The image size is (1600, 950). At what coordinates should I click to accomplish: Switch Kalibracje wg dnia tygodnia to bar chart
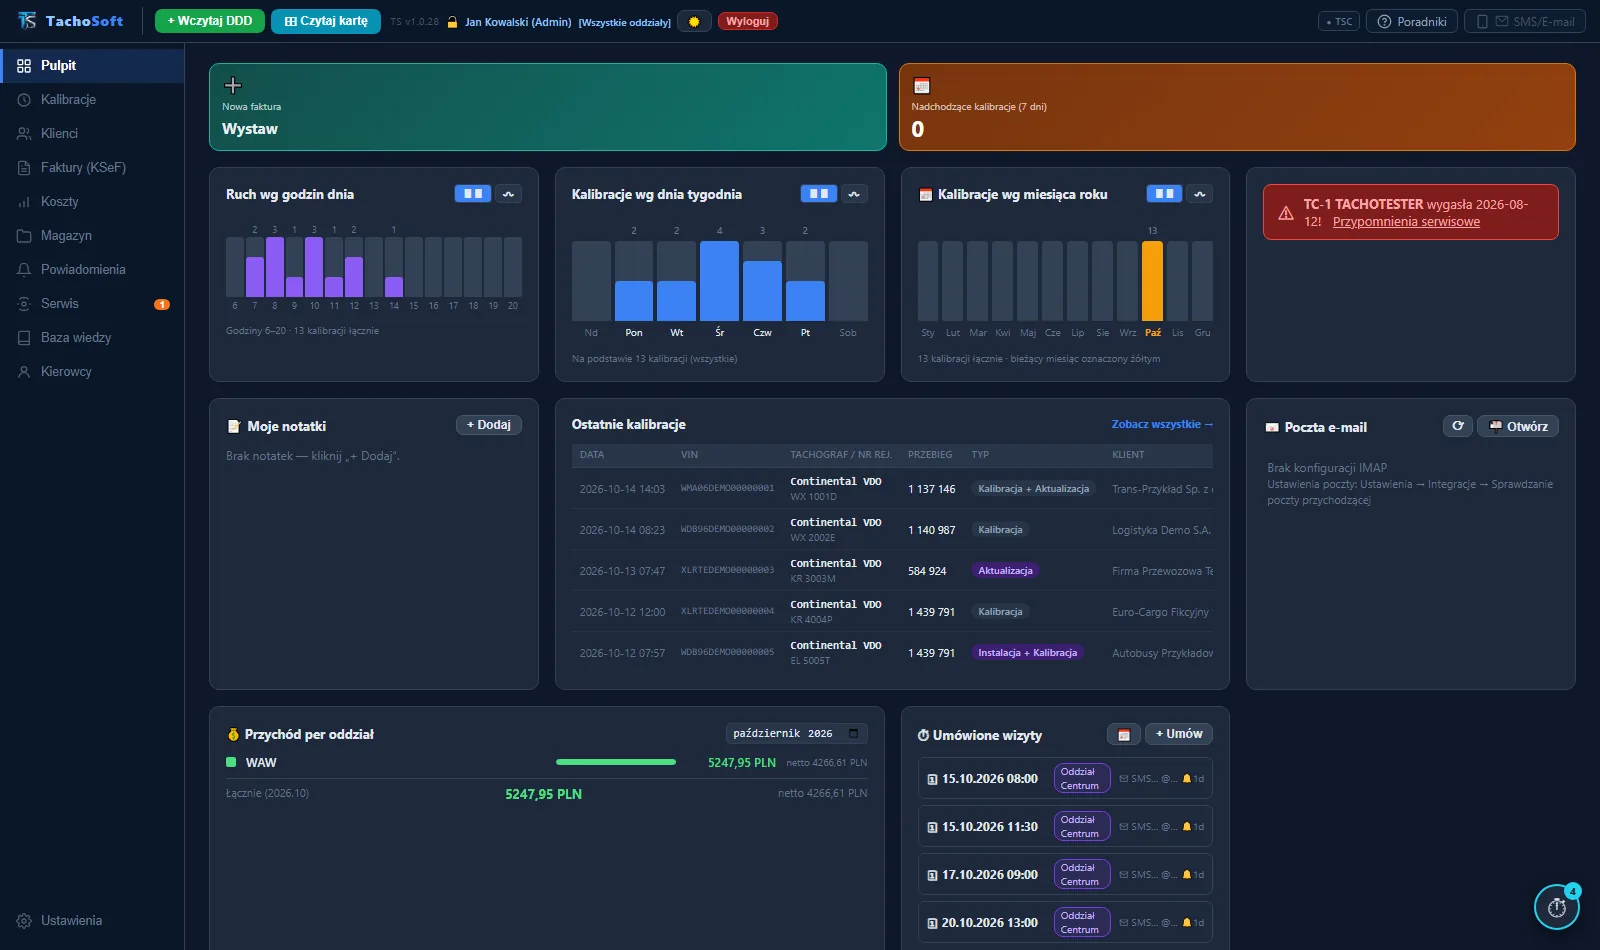point(819,194)
